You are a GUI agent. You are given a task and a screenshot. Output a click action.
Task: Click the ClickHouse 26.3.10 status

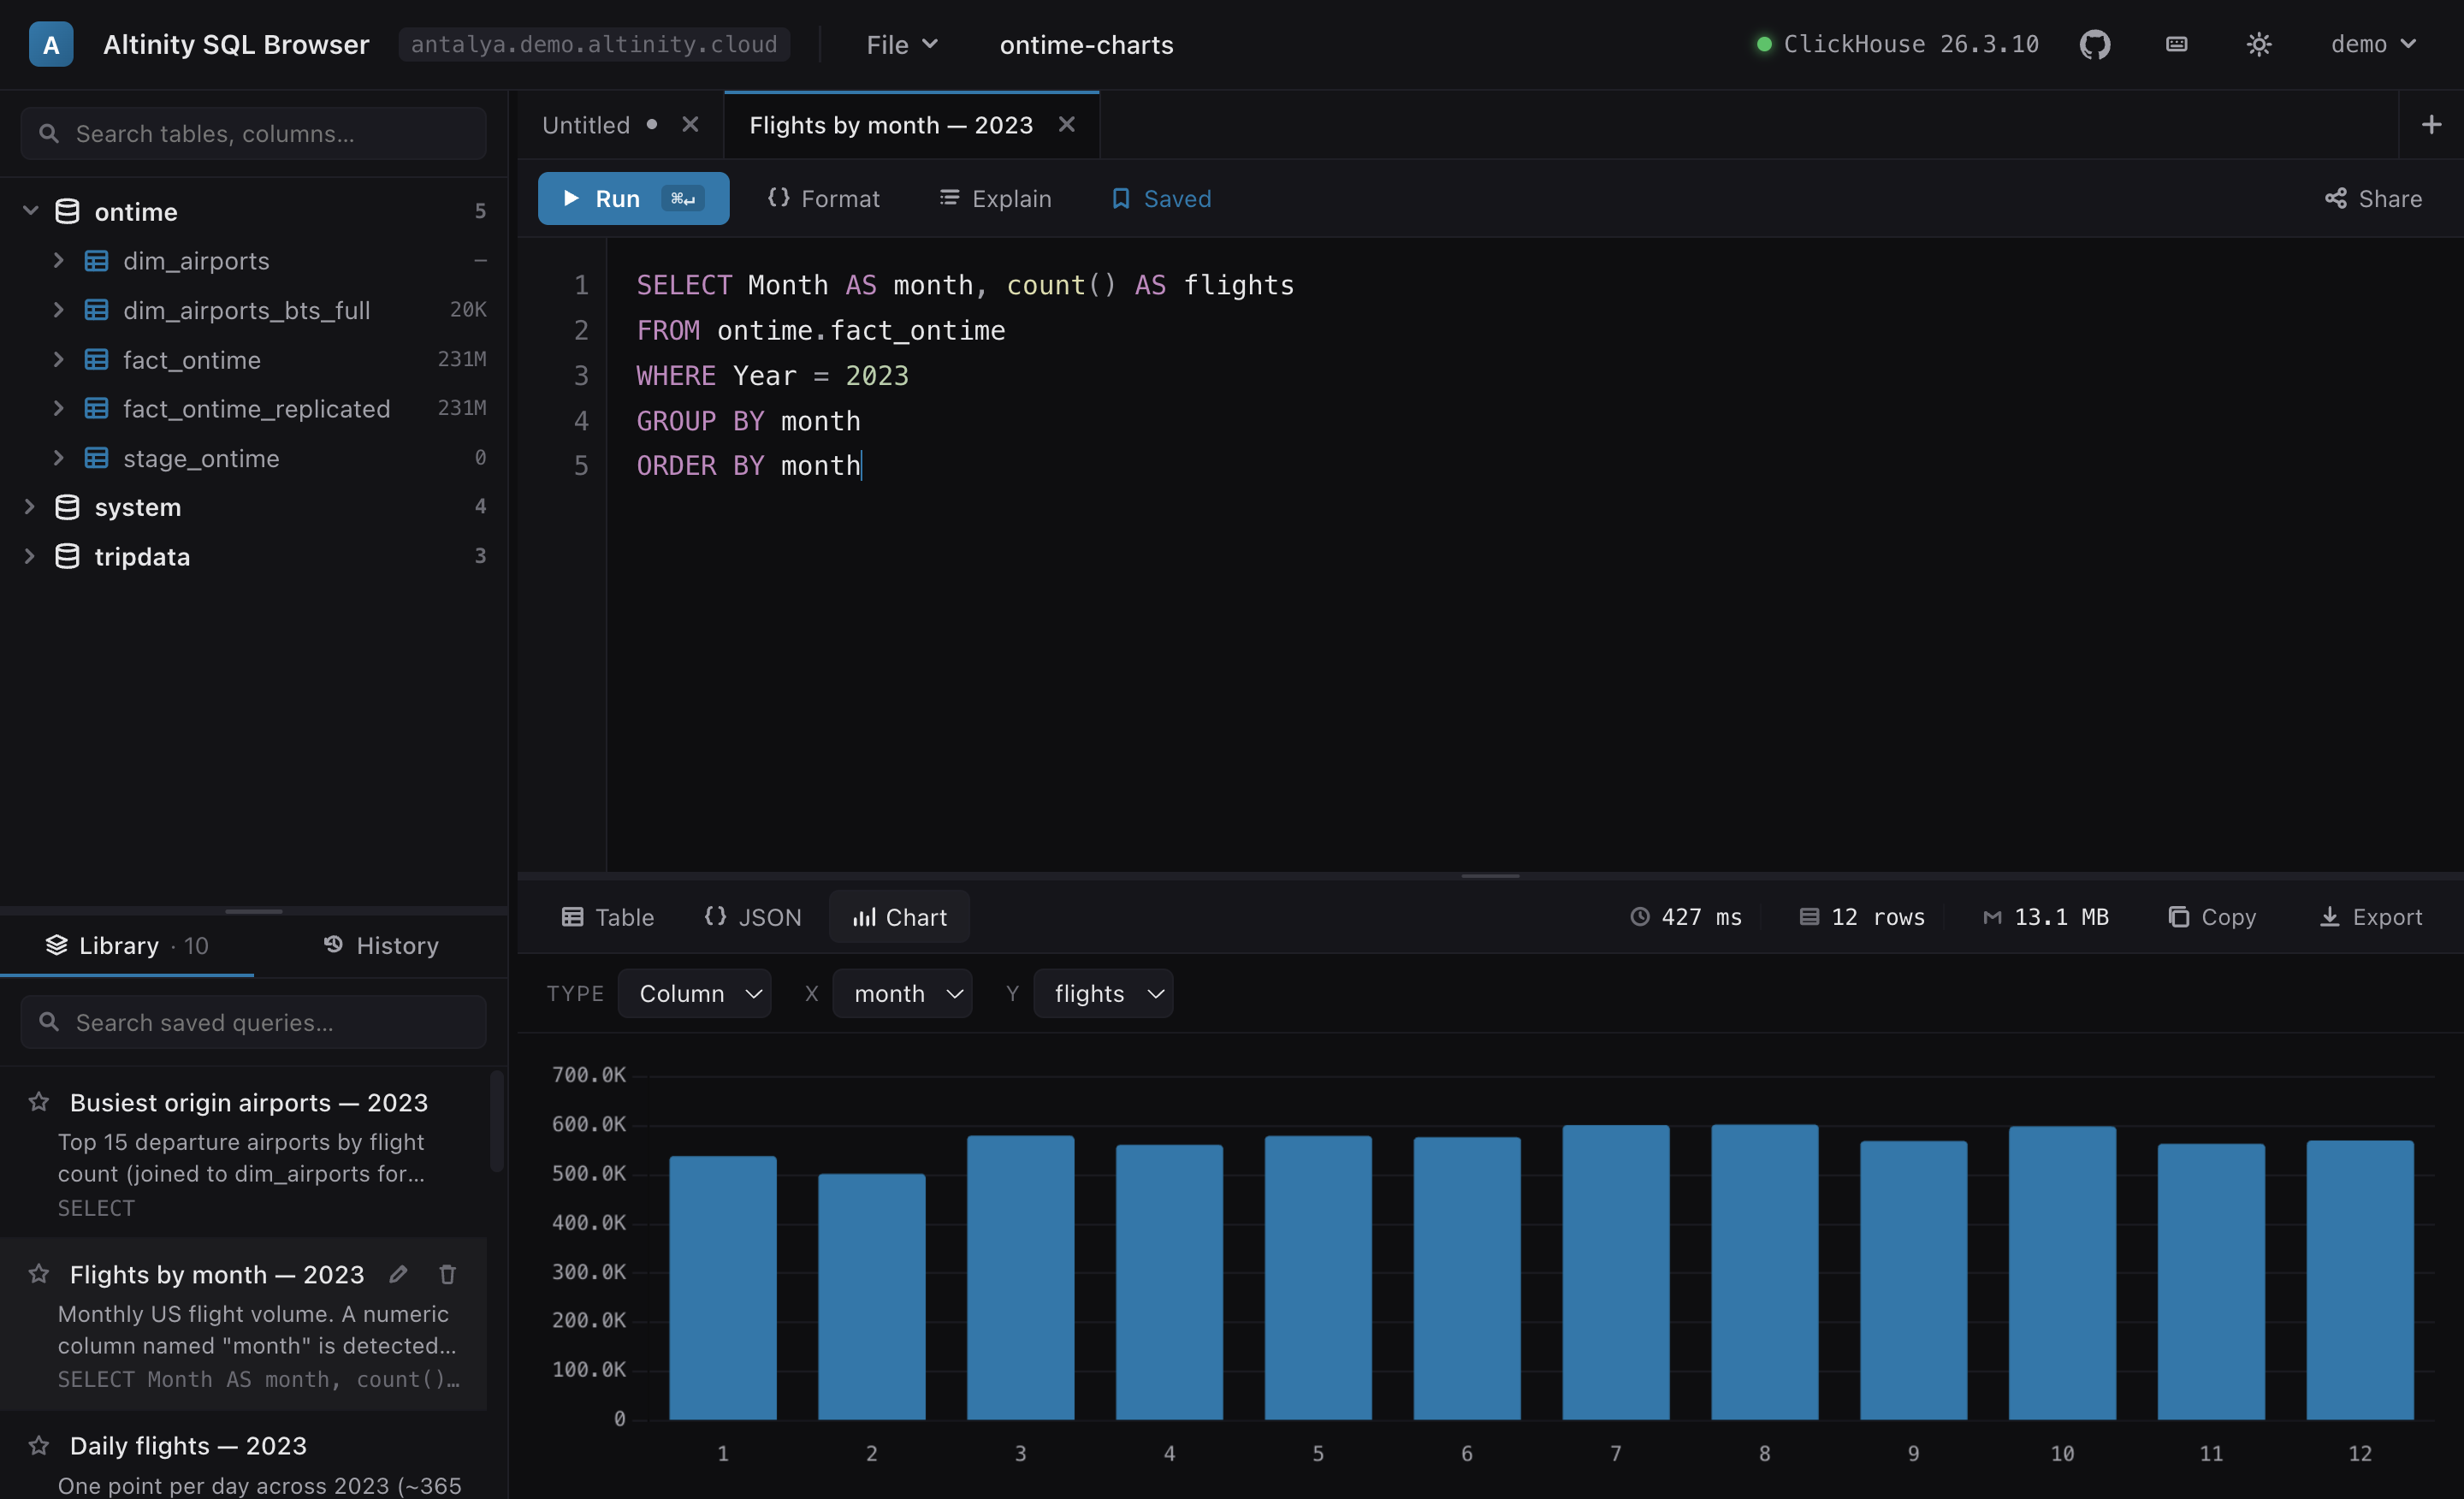[x=1897, y=45]
